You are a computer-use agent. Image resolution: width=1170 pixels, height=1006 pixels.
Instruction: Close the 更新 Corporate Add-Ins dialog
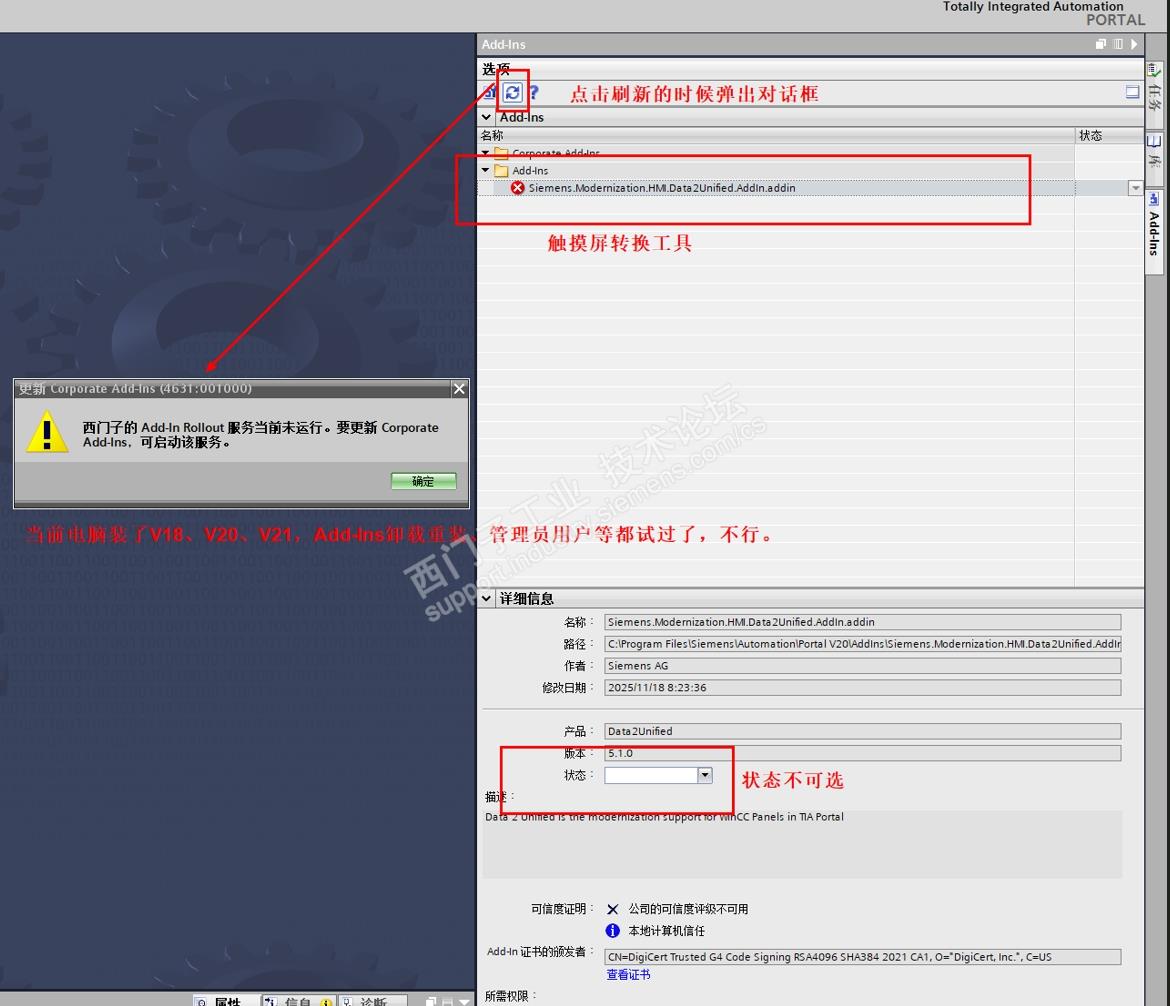(459, 388)
